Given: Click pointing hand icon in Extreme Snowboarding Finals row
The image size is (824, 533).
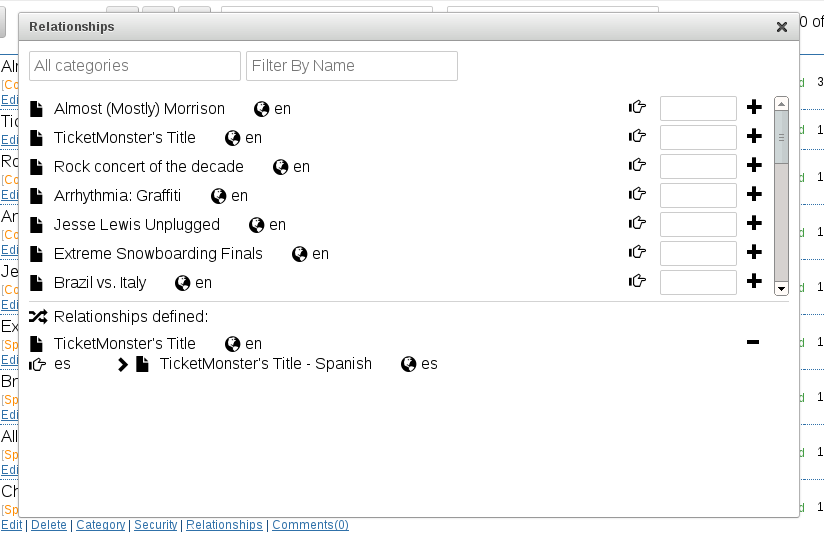Looking at the screenshot, I should pos(637,252).
